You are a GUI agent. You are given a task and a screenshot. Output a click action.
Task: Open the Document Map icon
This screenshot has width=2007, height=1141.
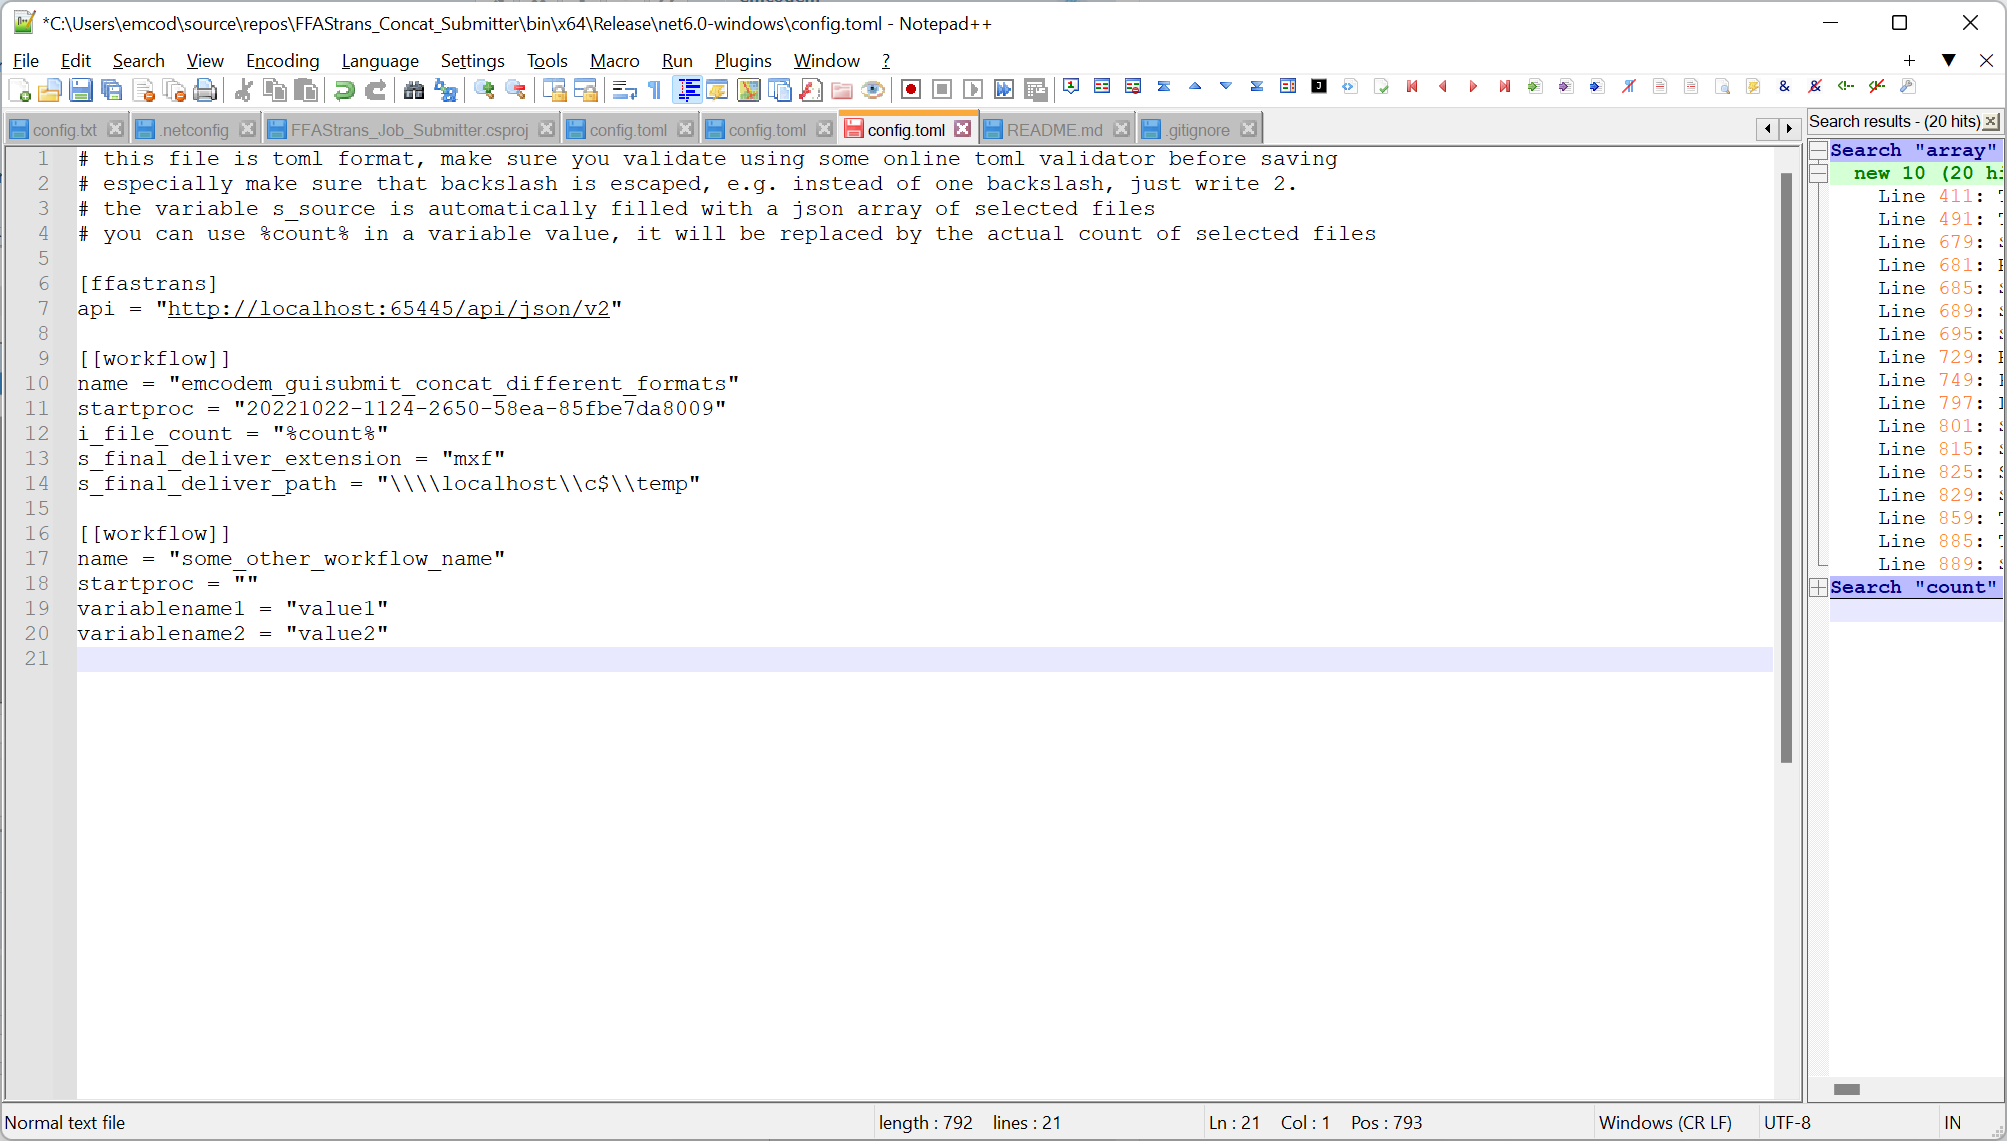coord(749,90)
